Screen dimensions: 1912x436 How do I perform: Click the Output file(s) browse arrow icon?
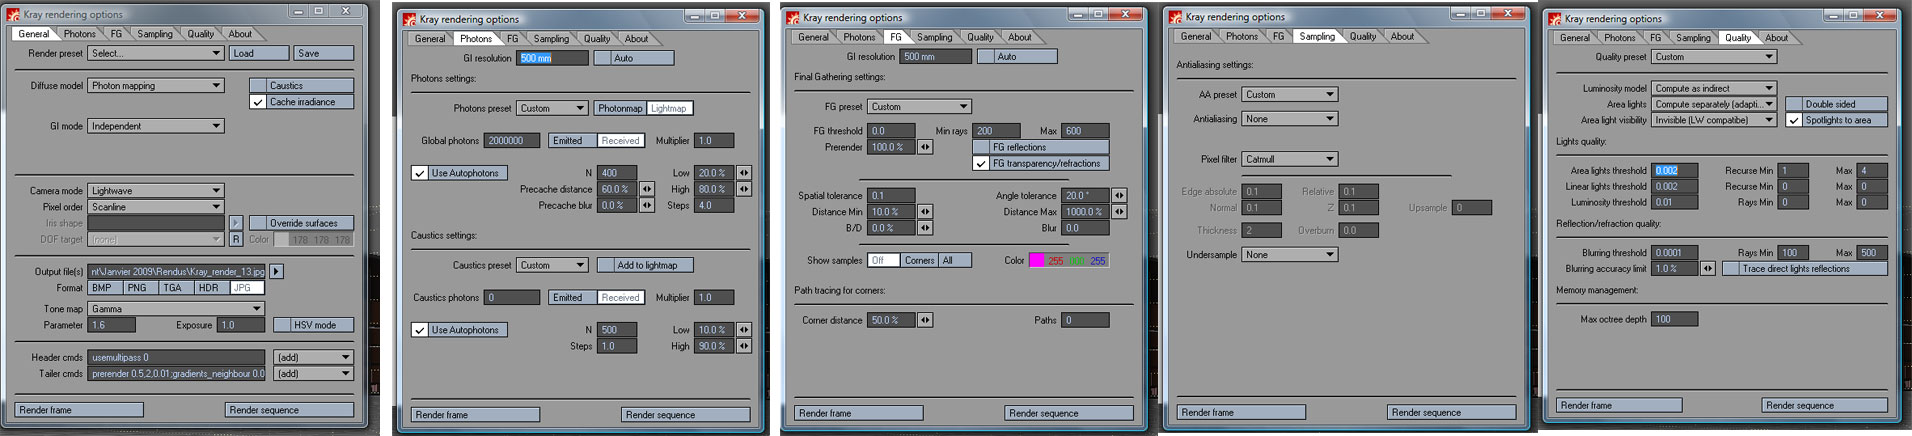(277, 272)
